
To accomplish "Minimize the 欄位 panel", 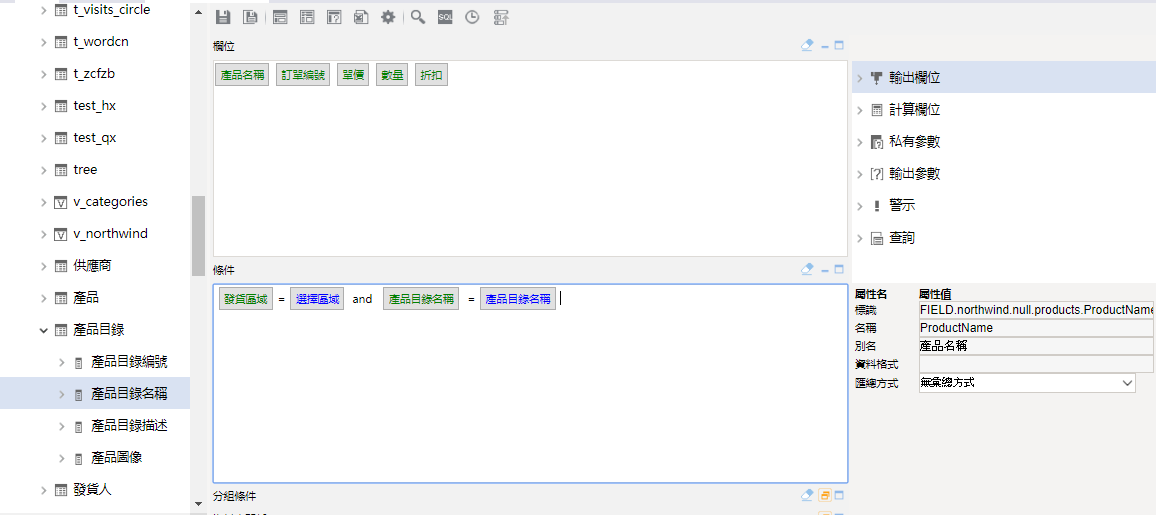I will (825, 45).
